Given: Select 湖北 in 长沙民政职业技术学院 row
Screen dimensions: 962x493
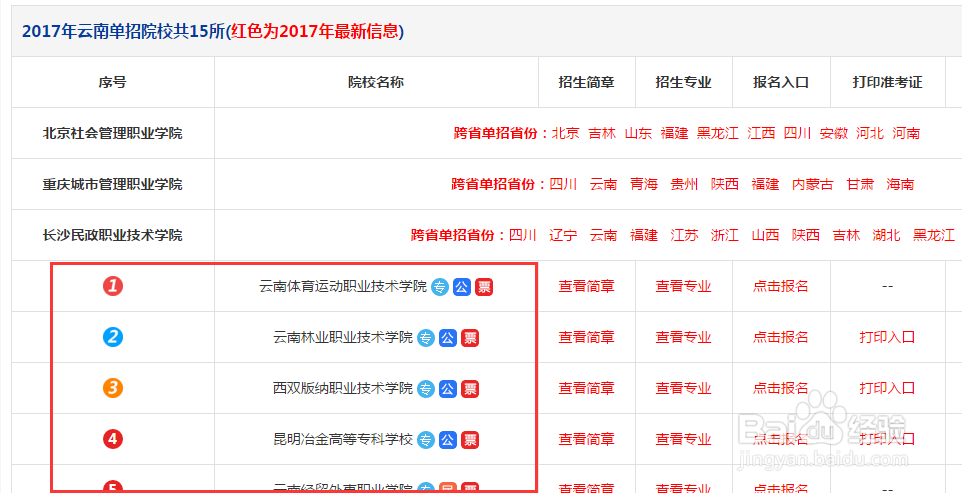Looking at the screenshot, I should (x=887, y=235).
